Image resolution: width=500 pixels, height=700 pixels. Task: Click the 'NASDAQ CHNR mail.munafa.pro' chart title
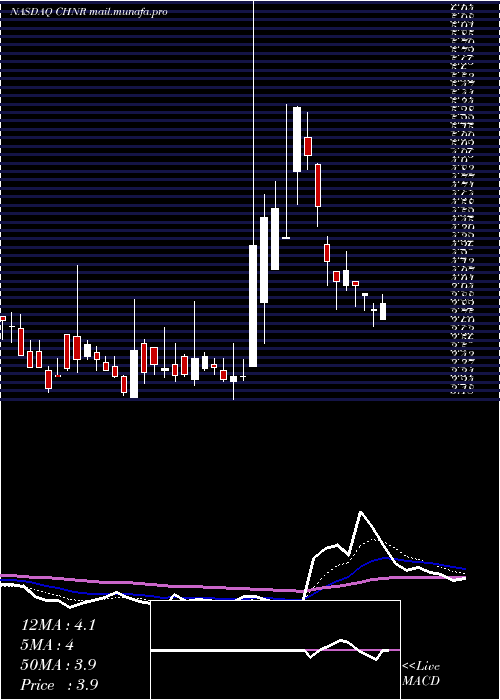pos(88,12)
